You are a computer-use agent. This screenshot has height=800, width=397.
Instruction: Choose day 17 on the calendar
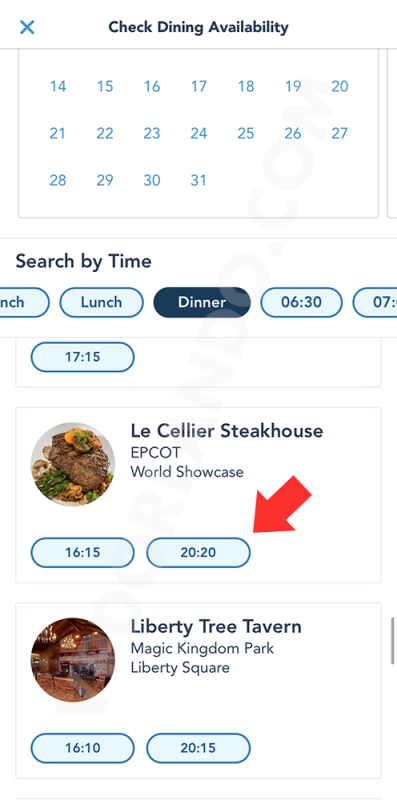coord(198,86)
